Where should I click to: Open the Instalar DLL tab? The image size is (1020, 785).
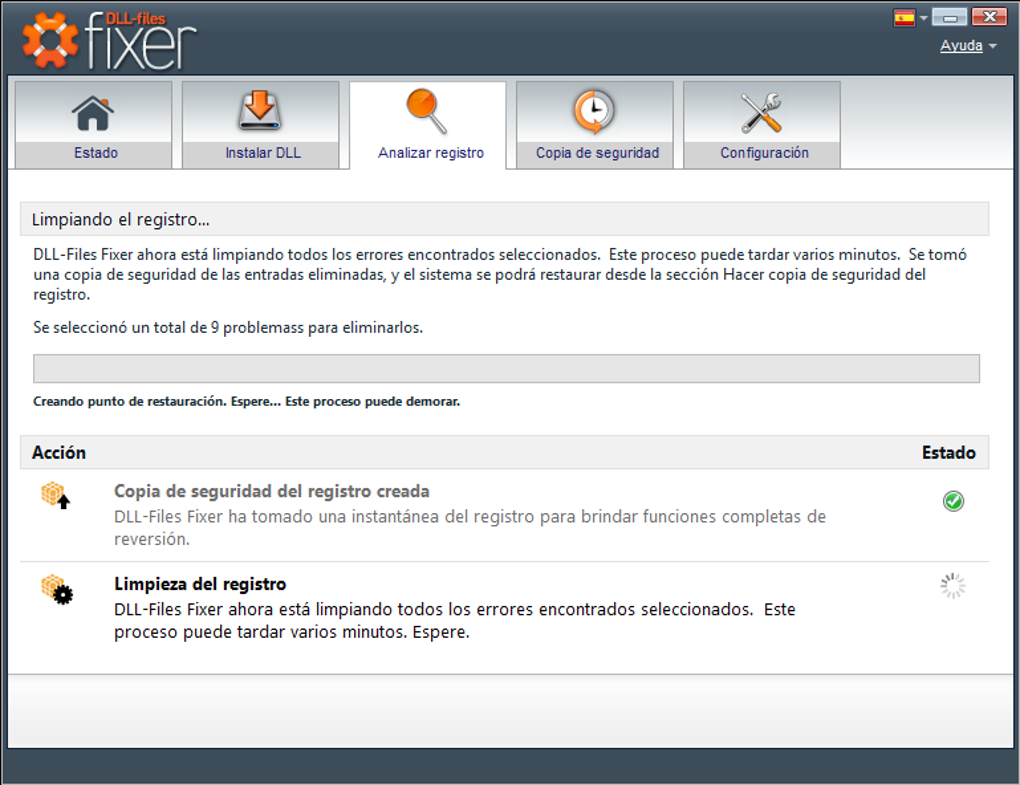tap(260, 125)
